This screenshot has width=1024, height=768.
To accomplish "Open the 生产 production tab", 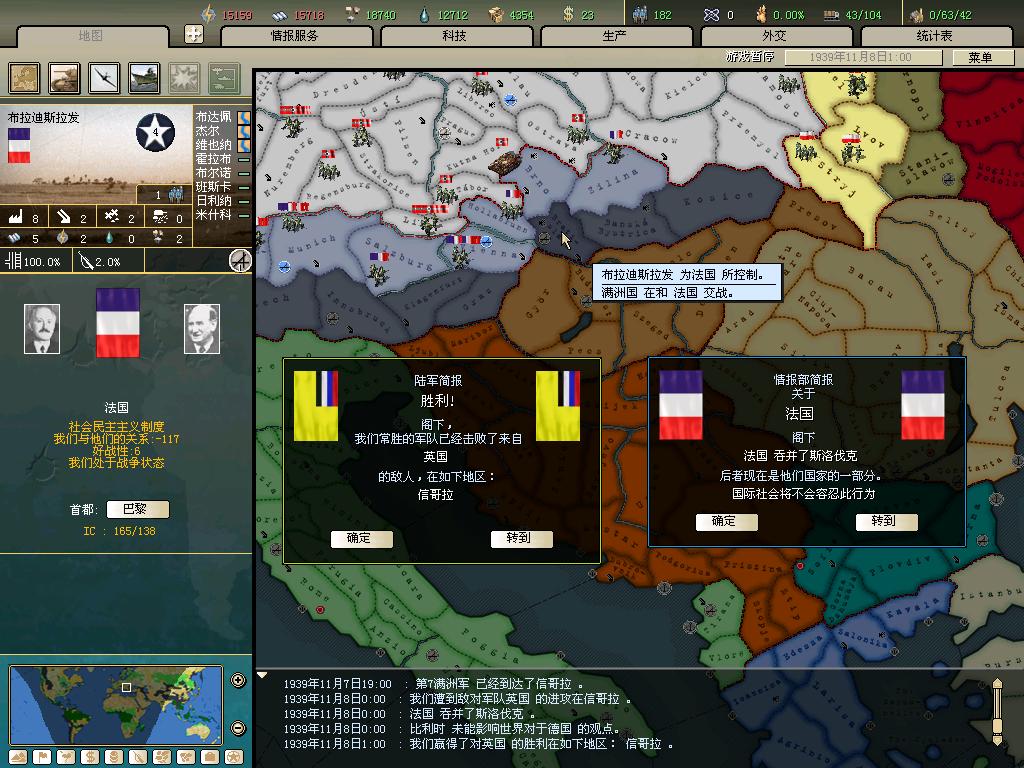I will tap(615, 36).
